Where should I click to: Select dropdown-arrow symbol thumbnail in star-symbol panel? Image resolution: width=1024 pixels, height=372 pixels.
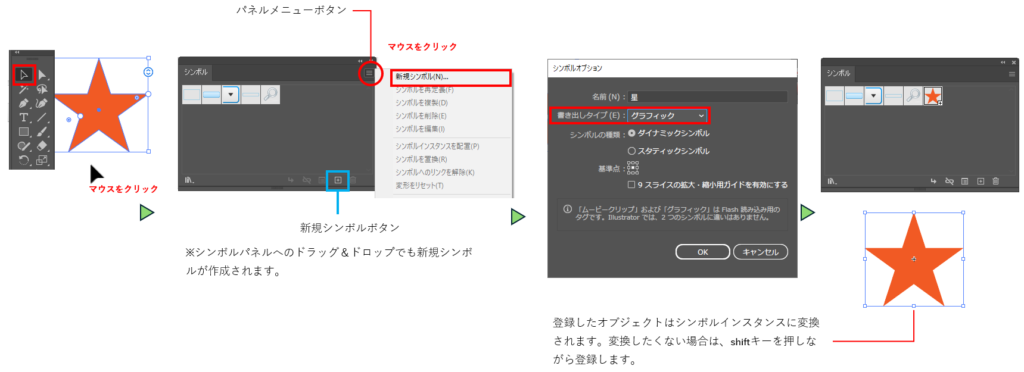tap(874, 96)
